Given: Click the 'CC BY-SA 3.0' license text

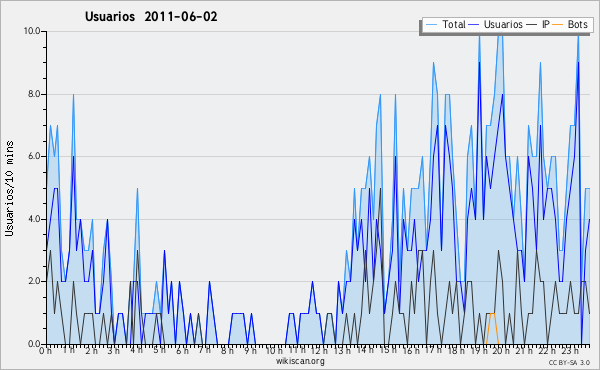Looking at the screenshot, I should [569, 362].
